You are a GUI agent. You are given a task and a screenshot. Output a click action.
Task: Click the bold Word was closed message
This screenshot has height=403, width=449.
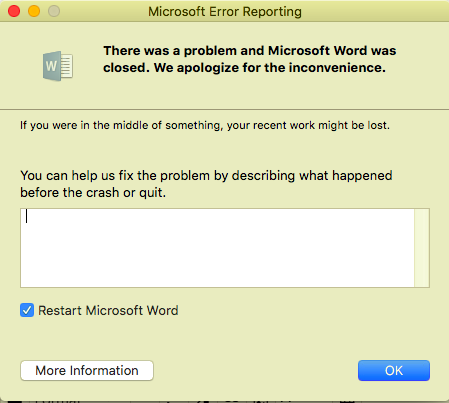pyautogui.click(x=250, y=59)
